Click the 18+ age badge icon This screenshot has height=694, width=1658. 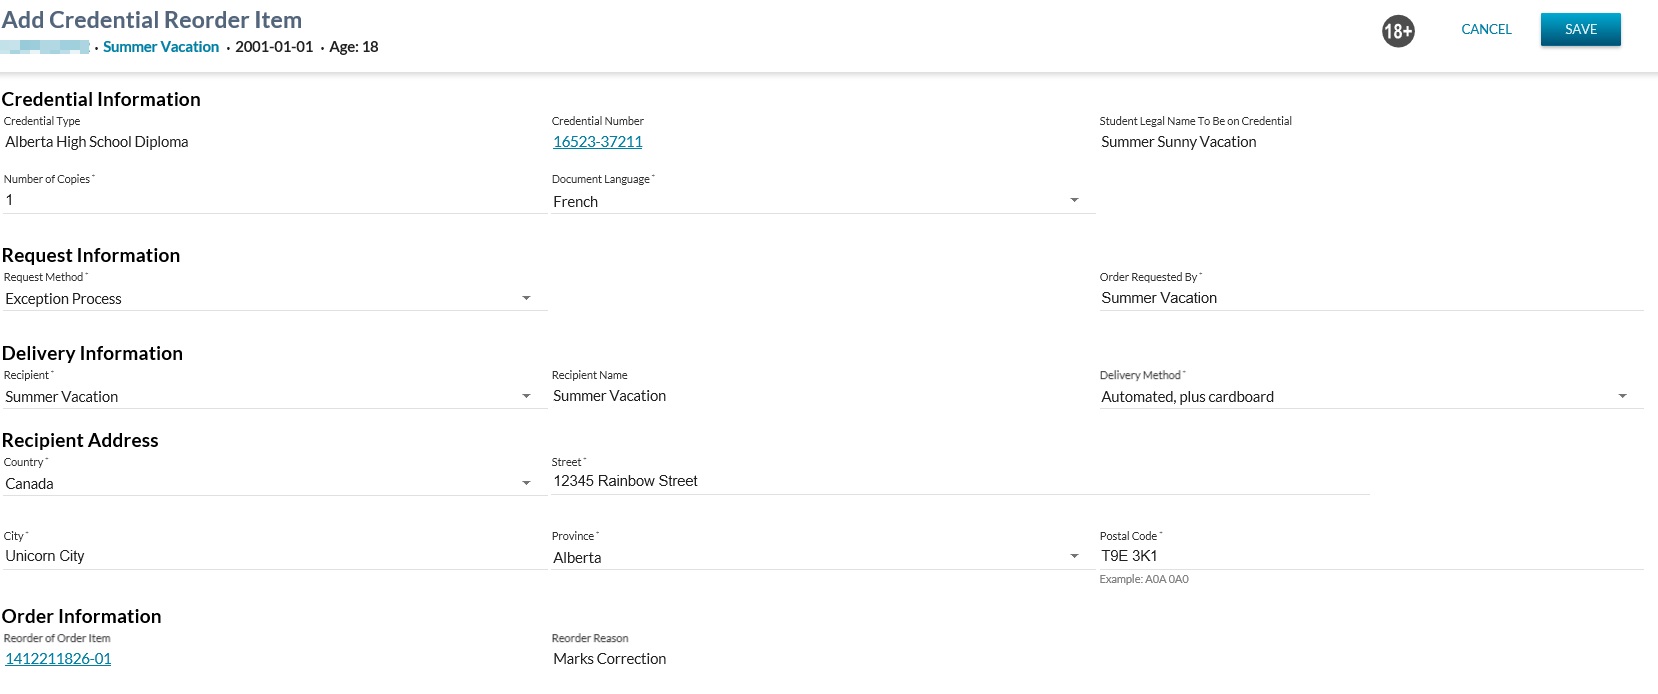(1397, 31)
